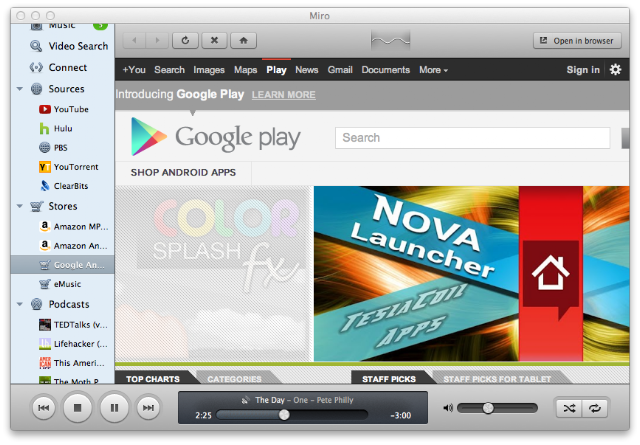Switch to the CATEGORIES tab
Image resolution: width=640 pixels, height=445 pixels.
coord(234,379)
